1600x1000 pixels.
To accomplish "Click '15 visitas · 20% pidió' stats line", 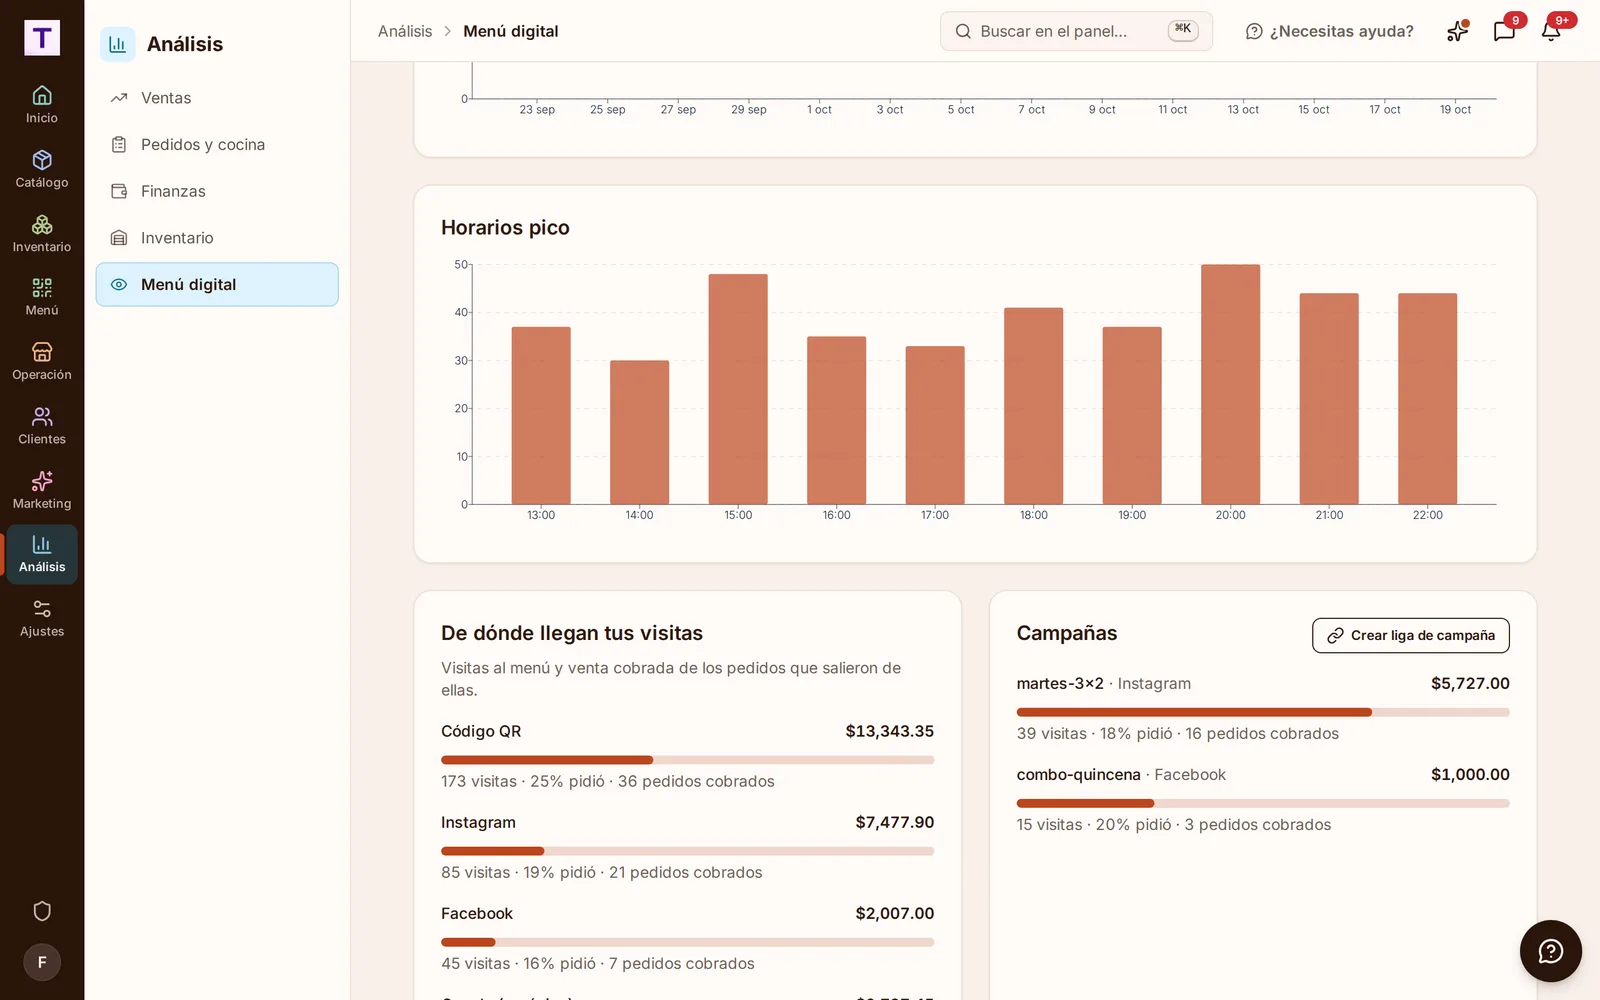I will 1174,825.
